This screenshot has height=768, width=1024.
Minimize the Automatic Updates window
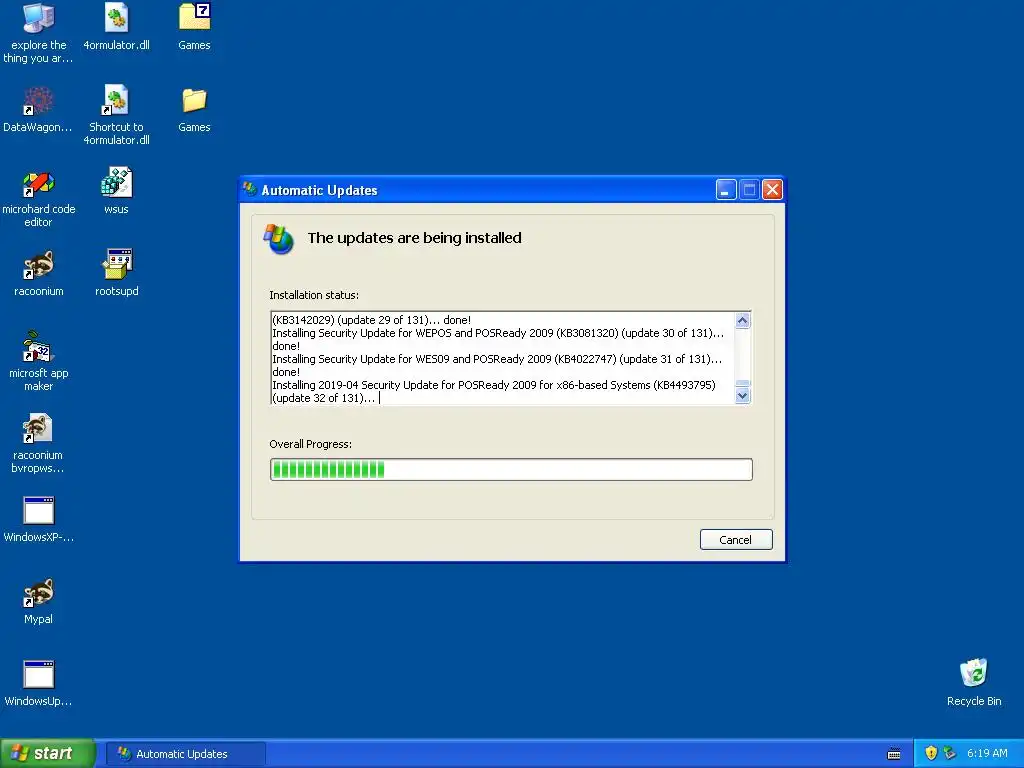tap(726, 190)
